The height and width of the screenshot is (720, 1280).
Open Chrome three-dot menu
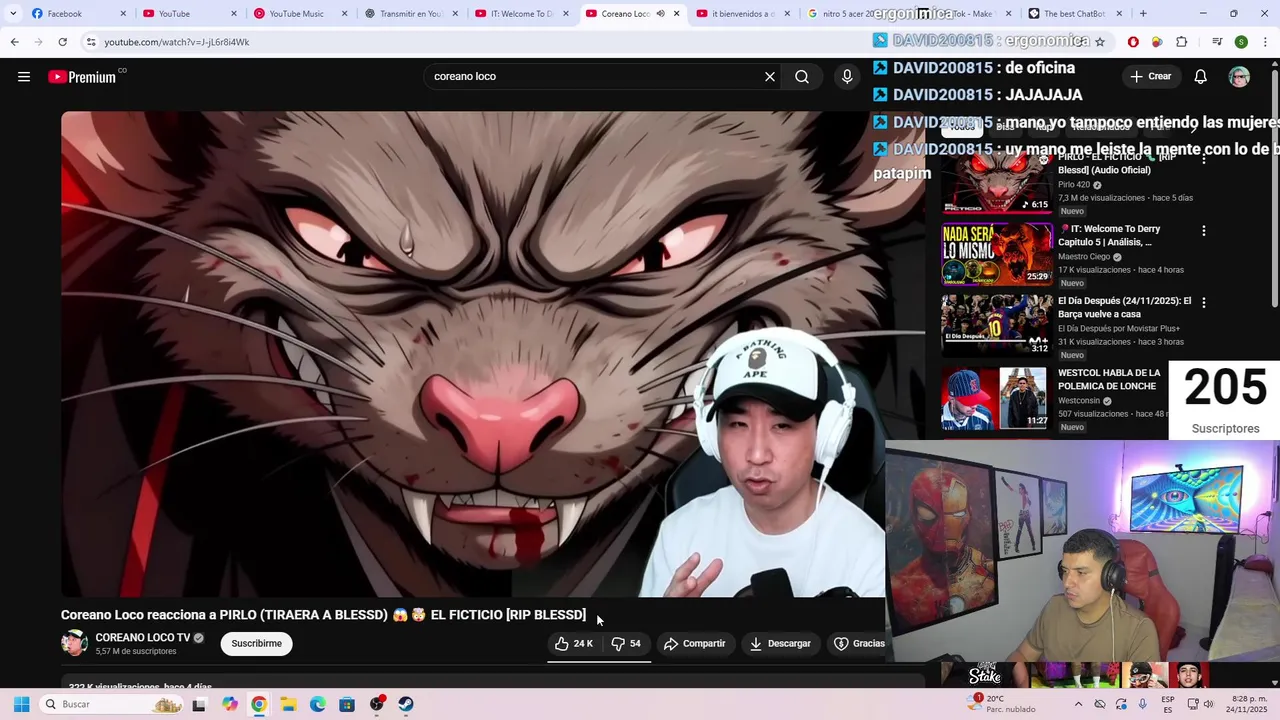(x=1265, y=42)
